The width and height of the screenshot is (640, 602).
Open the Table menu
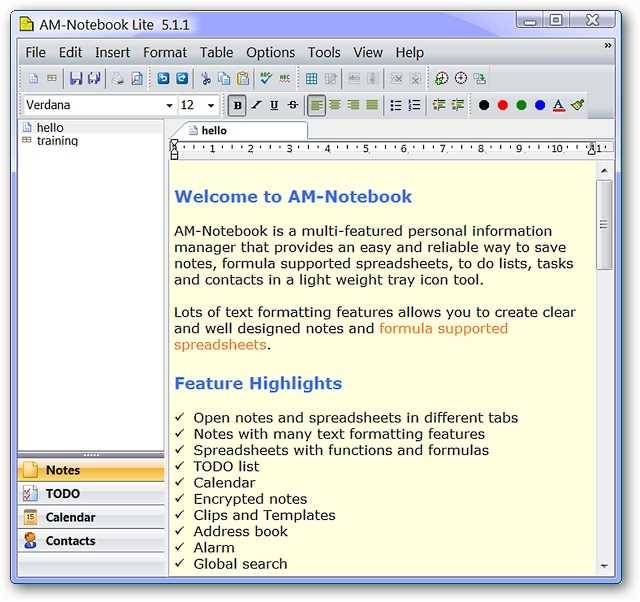click(x=216, y=53)
